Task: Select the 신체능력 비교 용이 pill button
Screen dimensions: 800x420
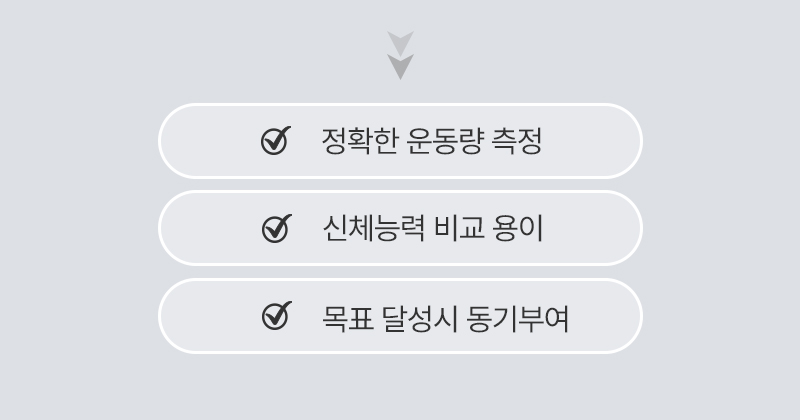Action: (x=400, y=229)
